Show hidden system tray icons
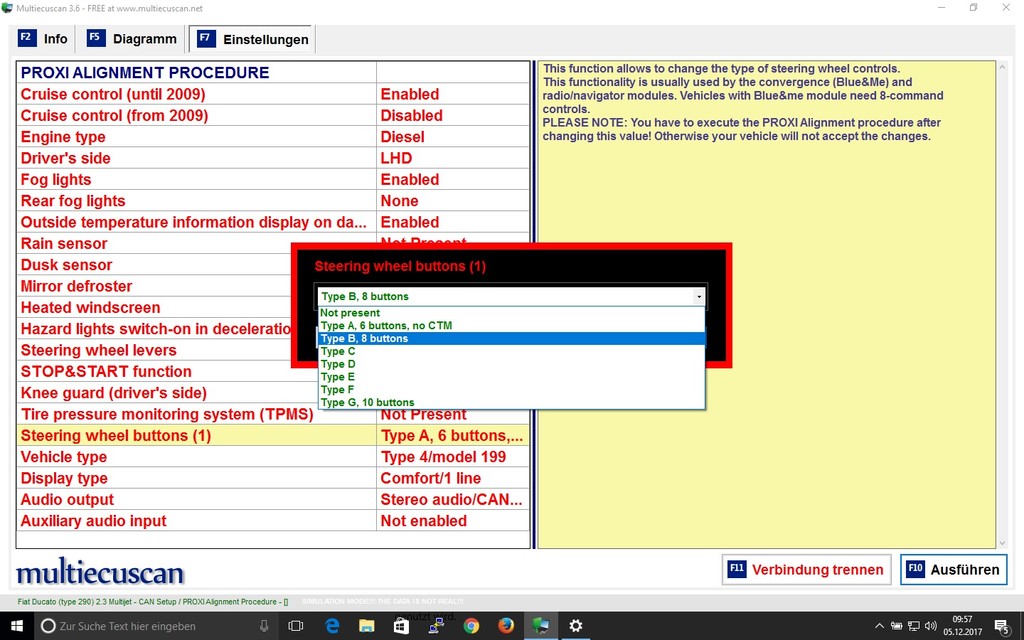Viewport: 1024px width, 640px height. point(879,626)
